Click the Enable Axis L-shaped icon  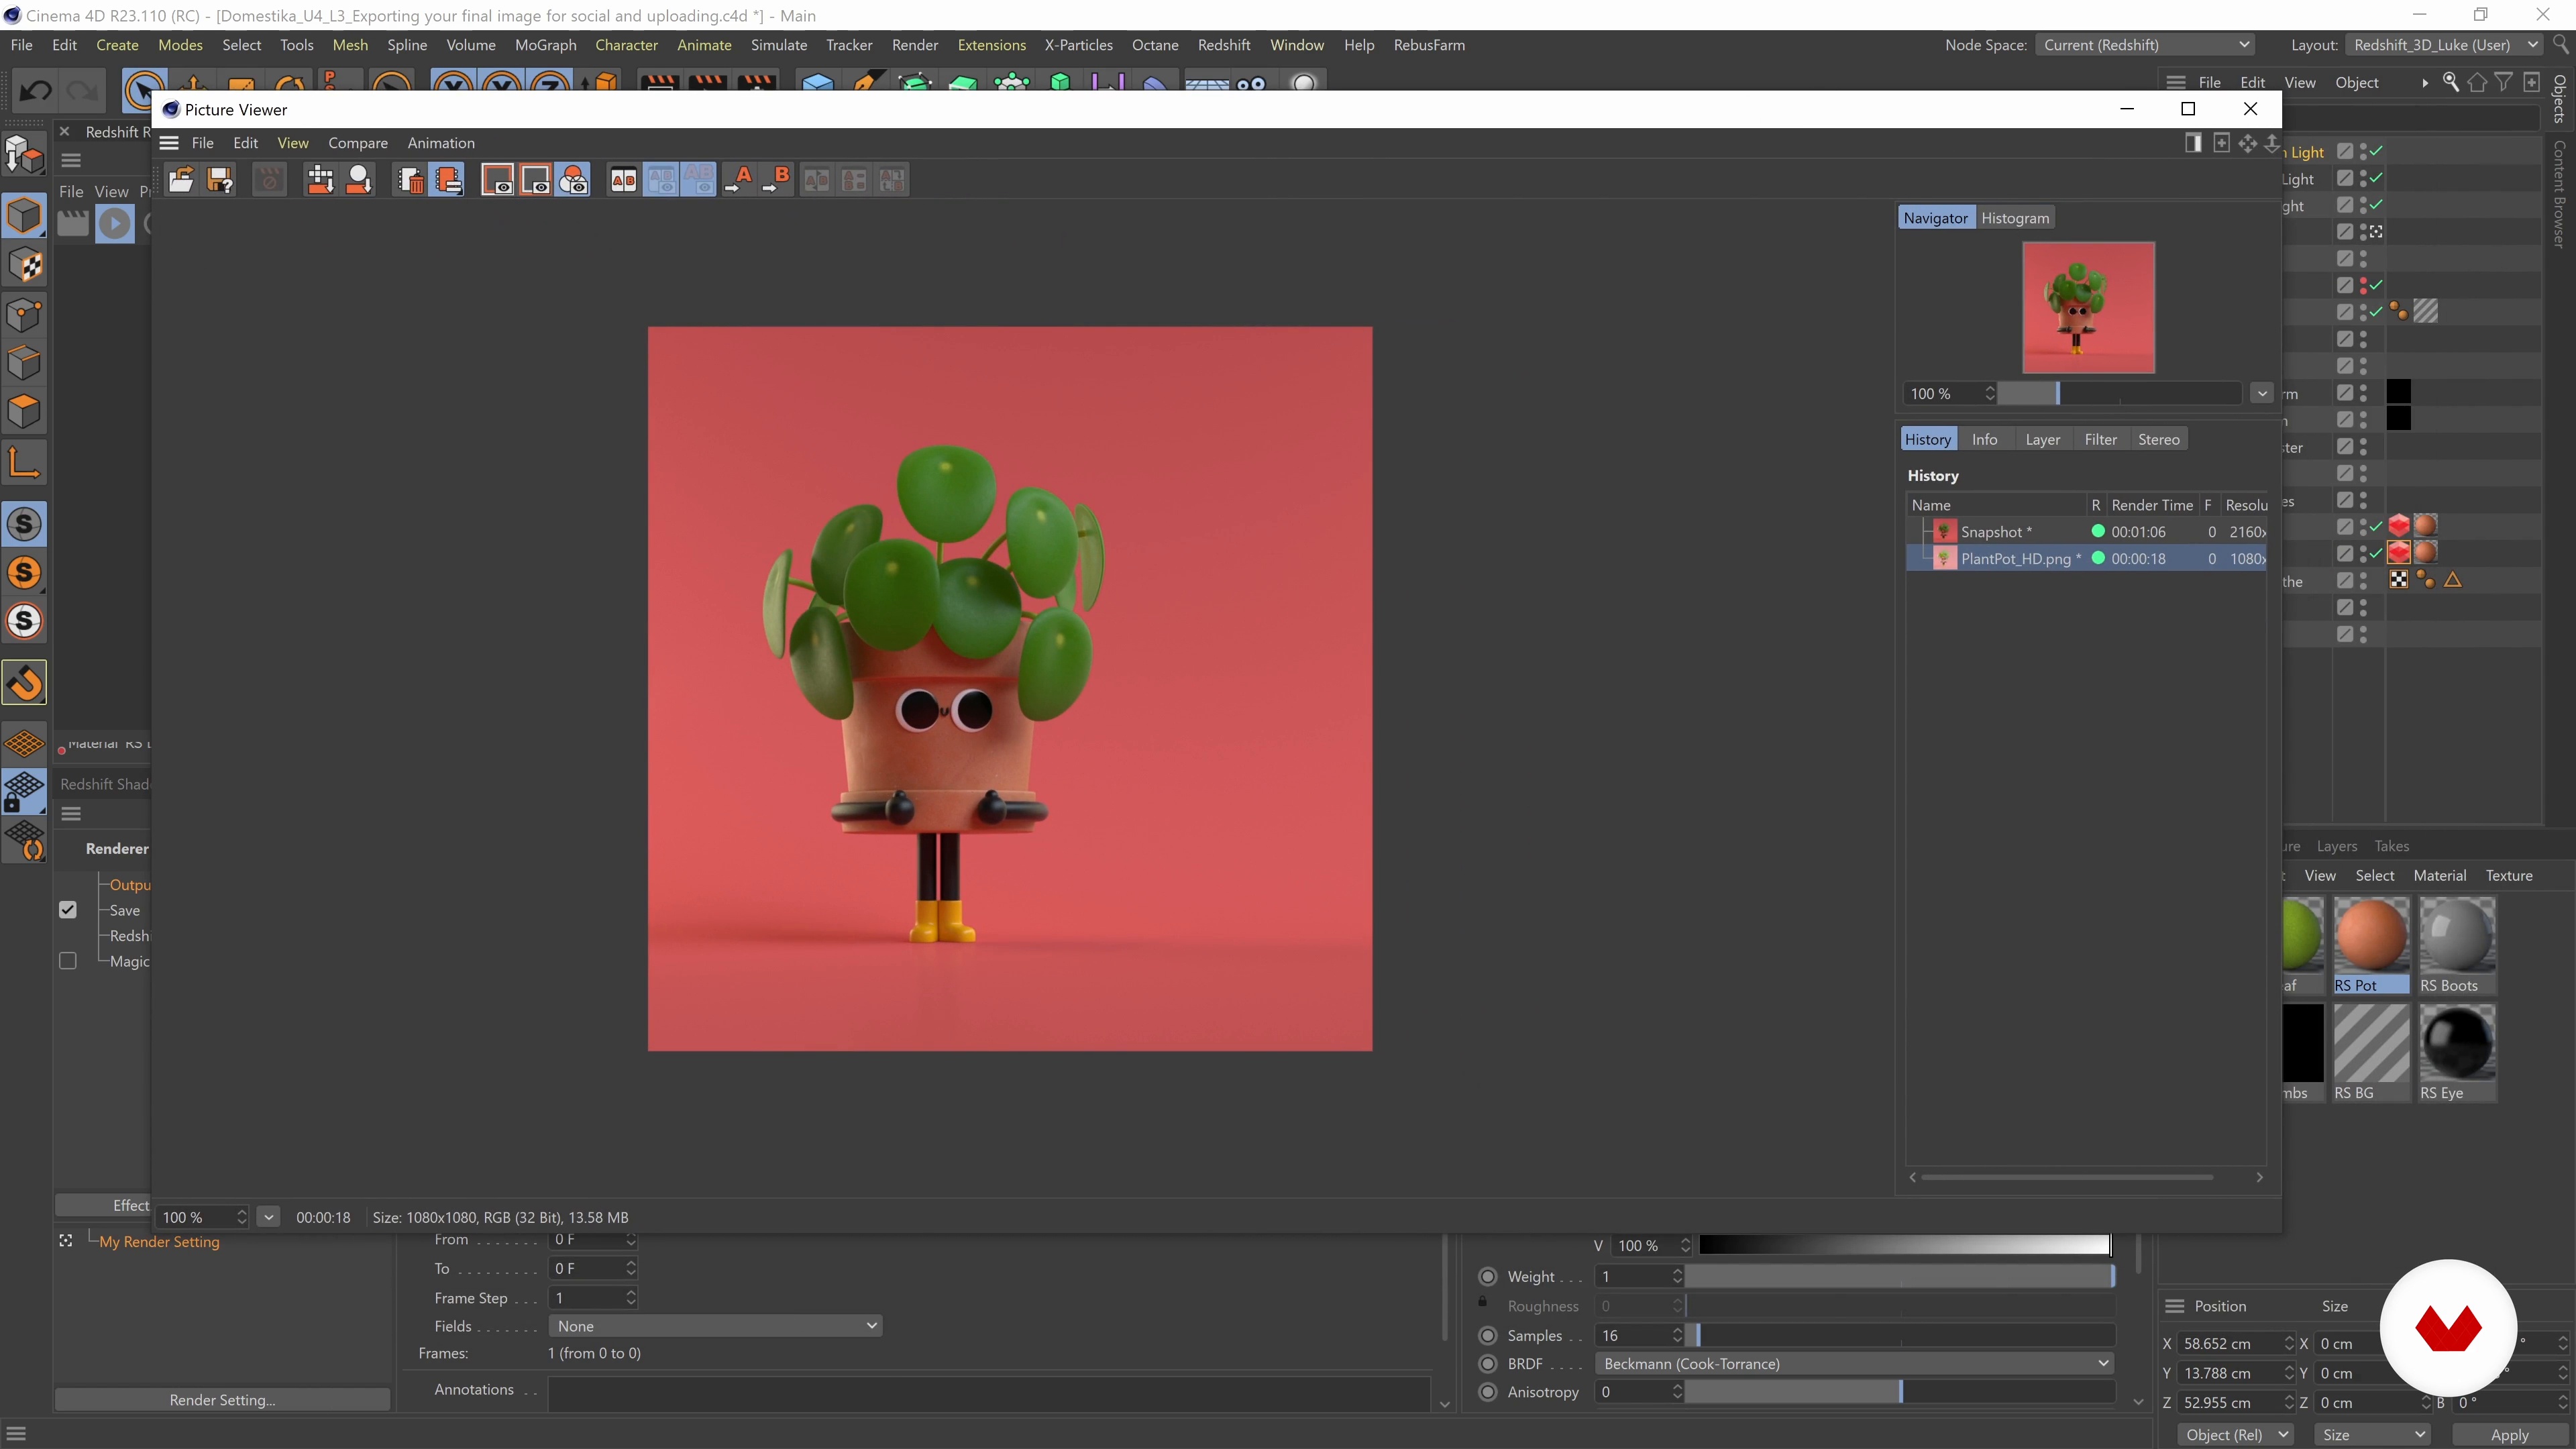24,463
